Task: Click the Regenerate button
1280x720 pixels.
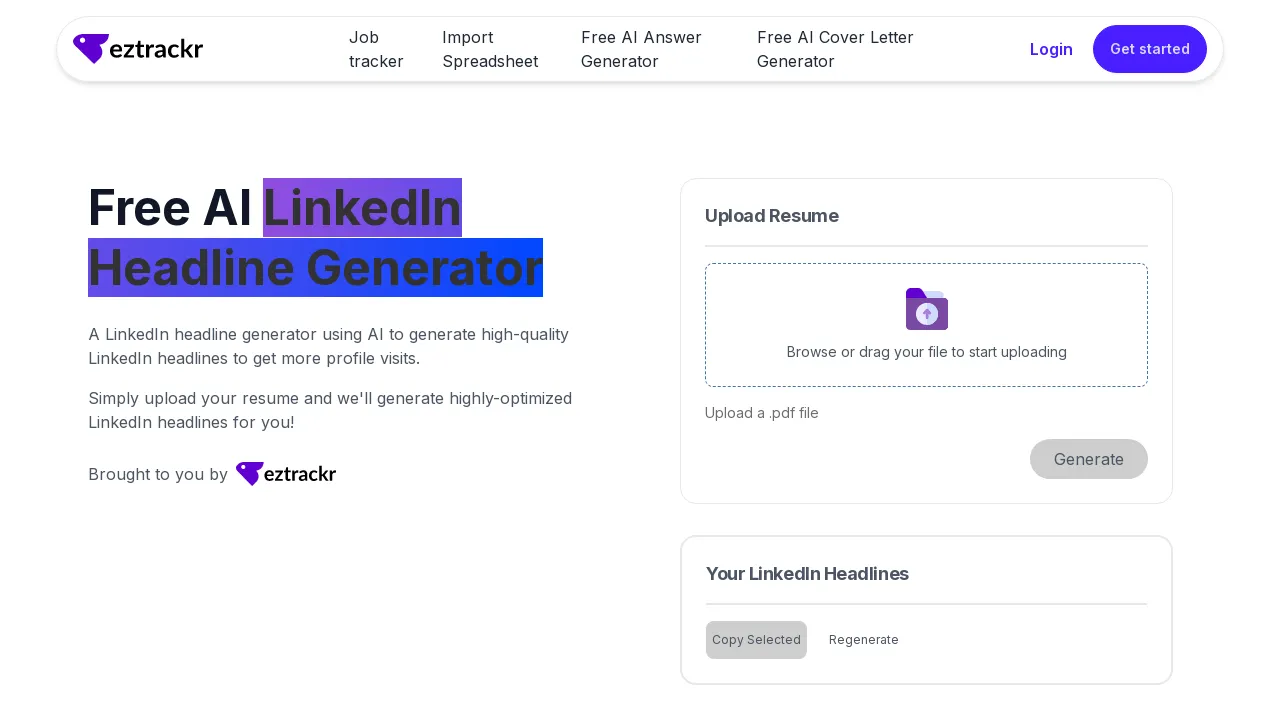Action: pos(864,640)
